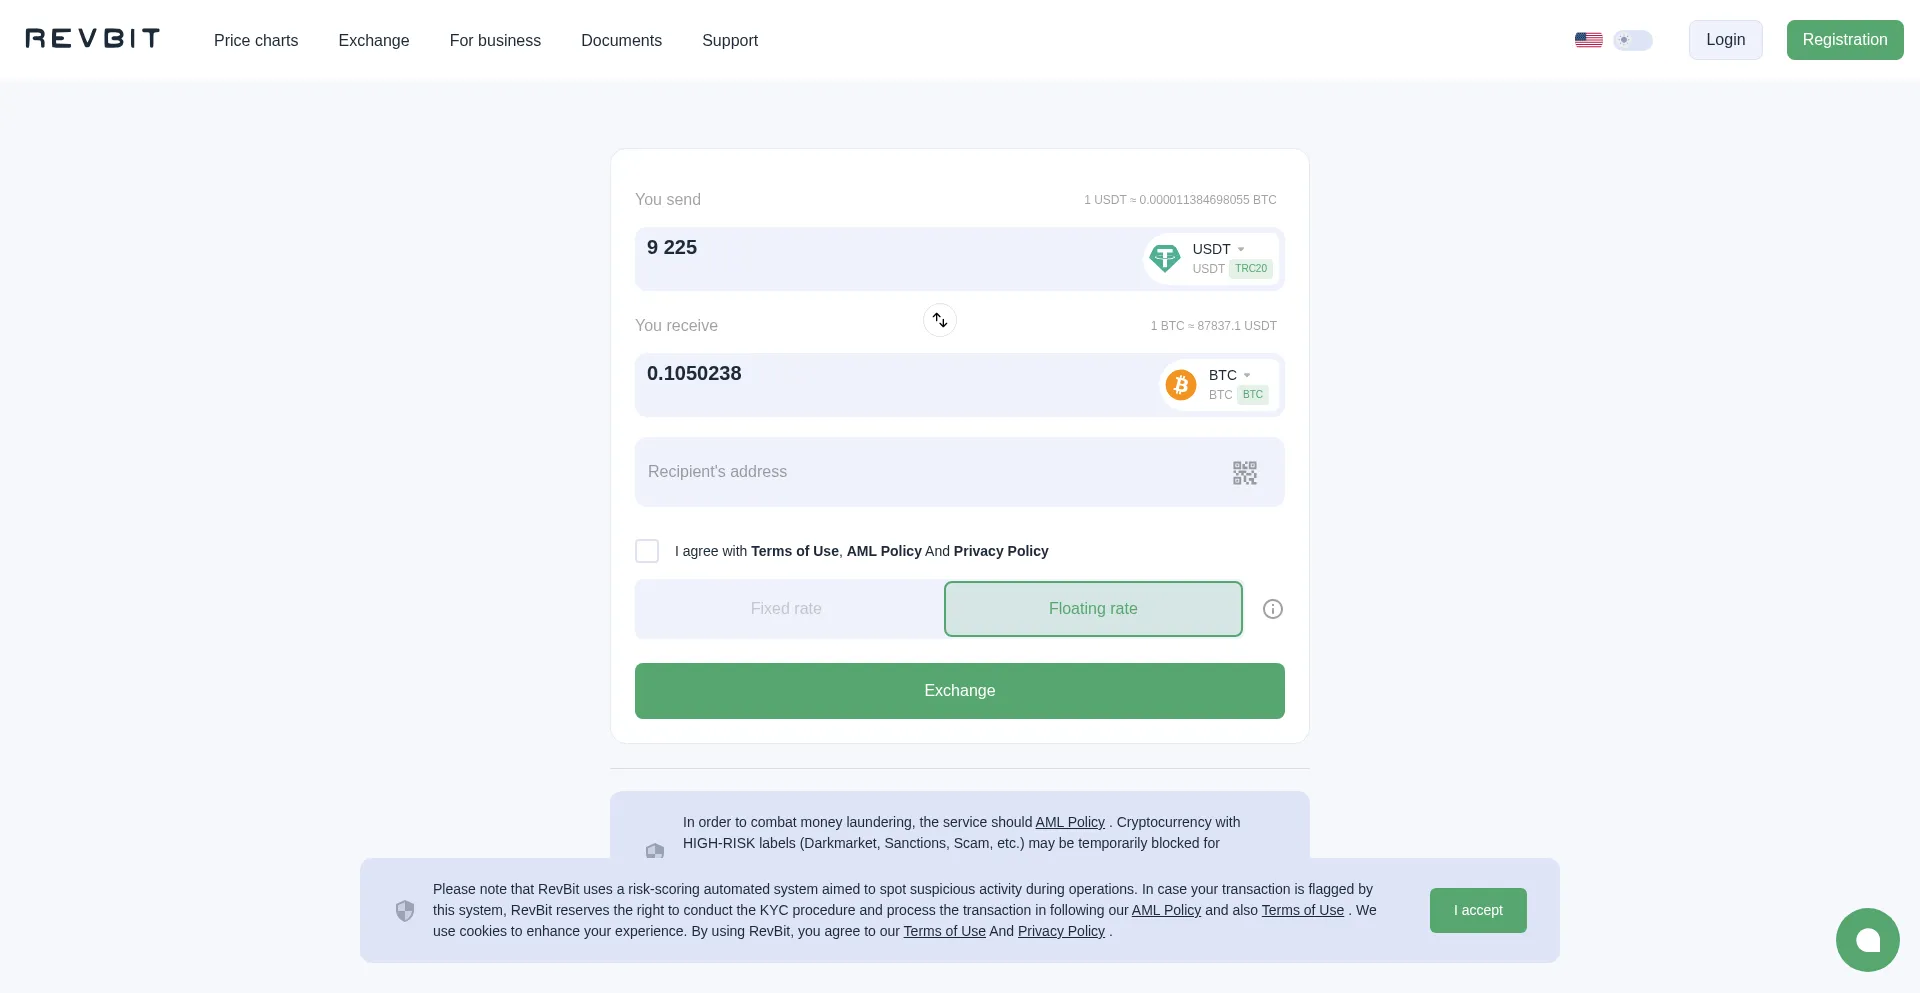Image resolution: width=1920 pixels, height=993 pixels.
Task: Open the Price charts menu
Action: [x=256, y=40]
